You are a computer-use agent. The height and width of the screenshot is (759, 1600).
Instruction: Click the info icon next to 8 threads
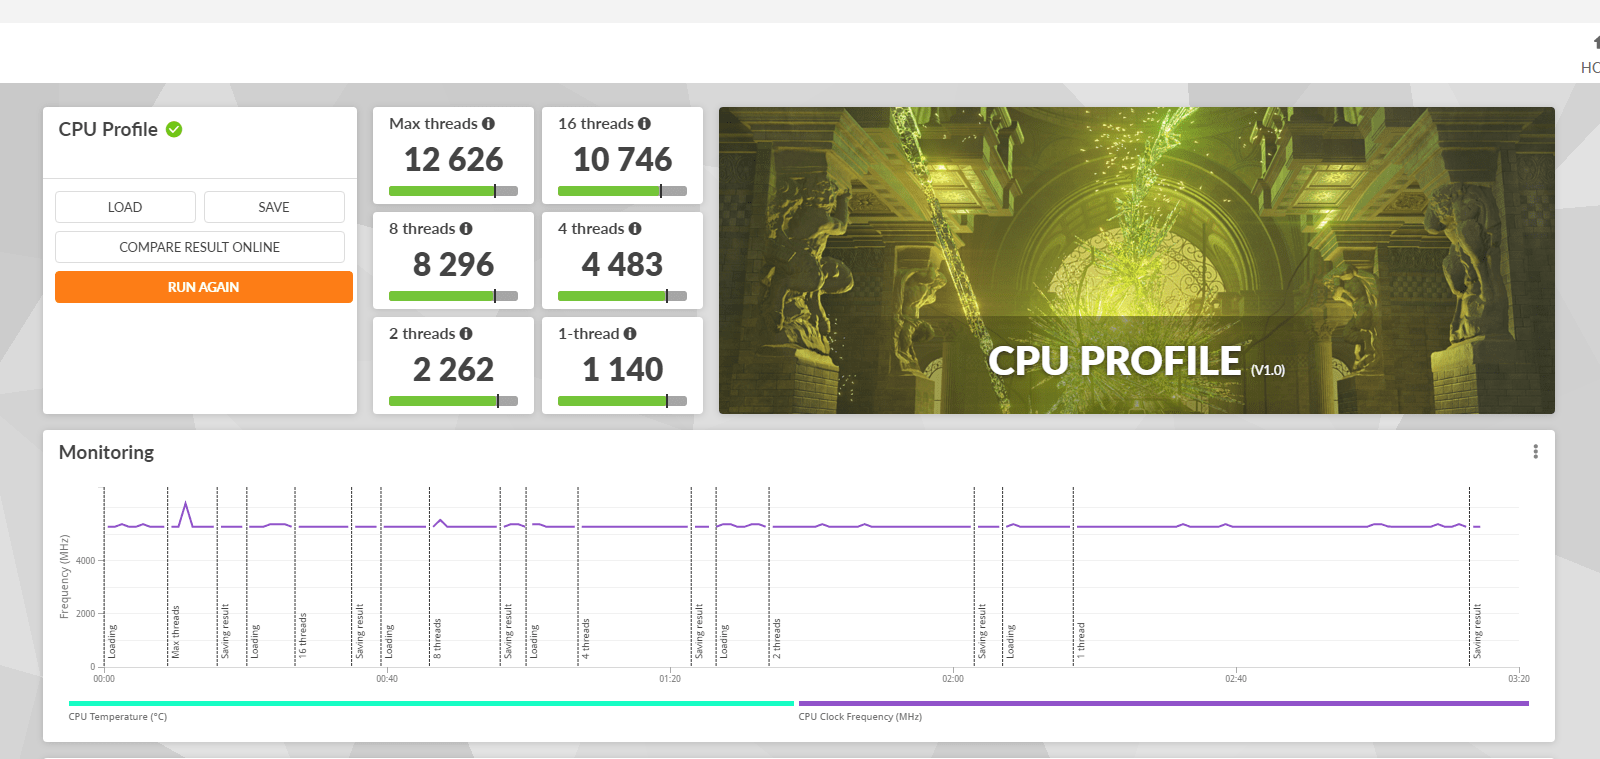pos(466,229)
